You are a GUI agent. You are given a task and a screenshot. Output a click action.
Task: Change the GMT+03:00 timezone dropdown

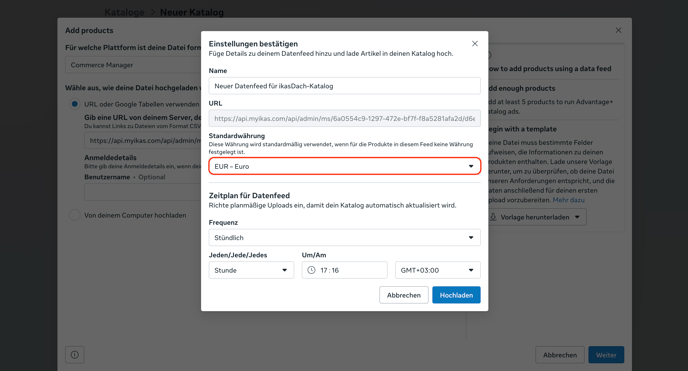coord(437,270)
